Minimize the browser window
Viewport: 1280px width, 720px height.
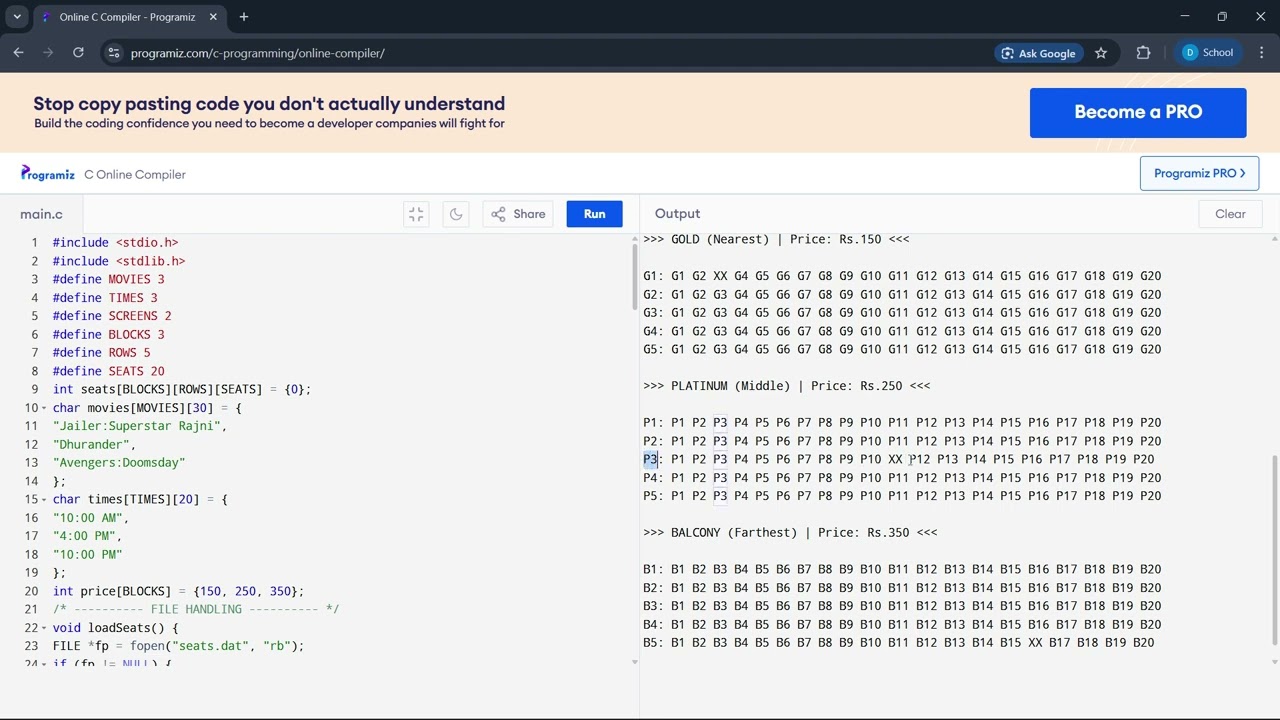click(x=1185, y=17)
